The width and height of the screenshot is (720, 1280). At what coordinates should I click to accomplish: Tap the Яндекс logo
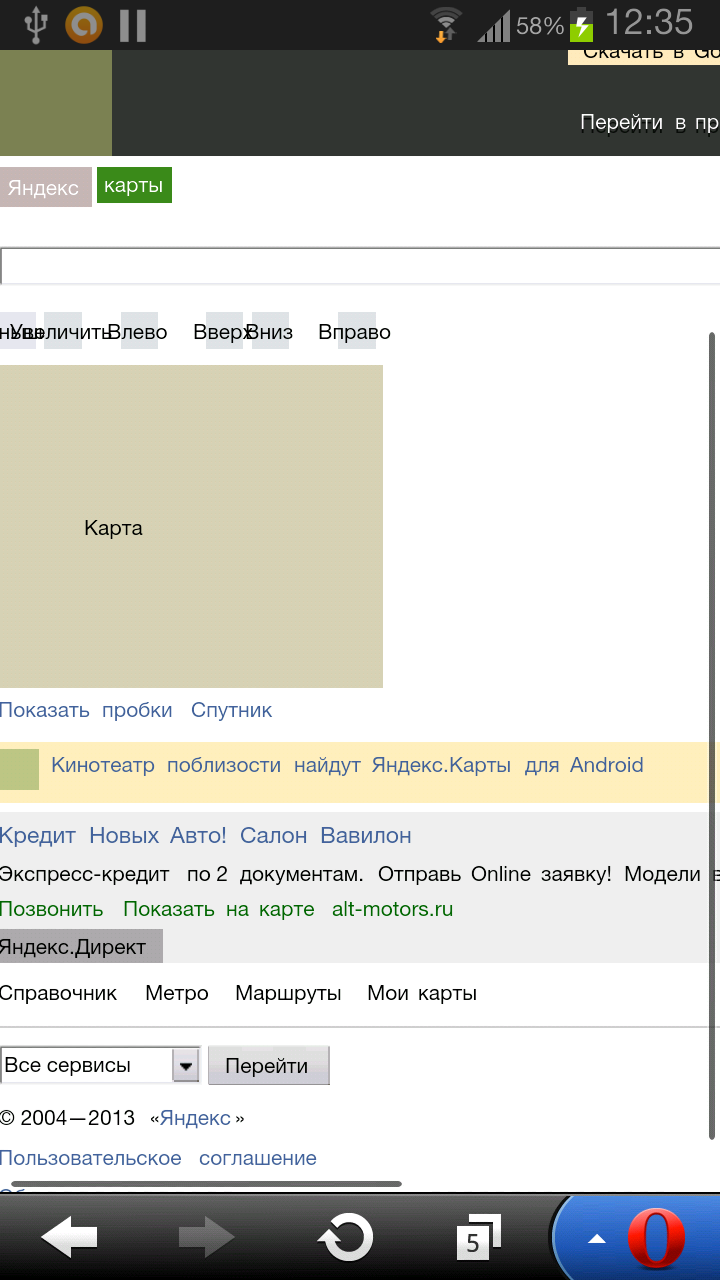(x=44, y=188)
